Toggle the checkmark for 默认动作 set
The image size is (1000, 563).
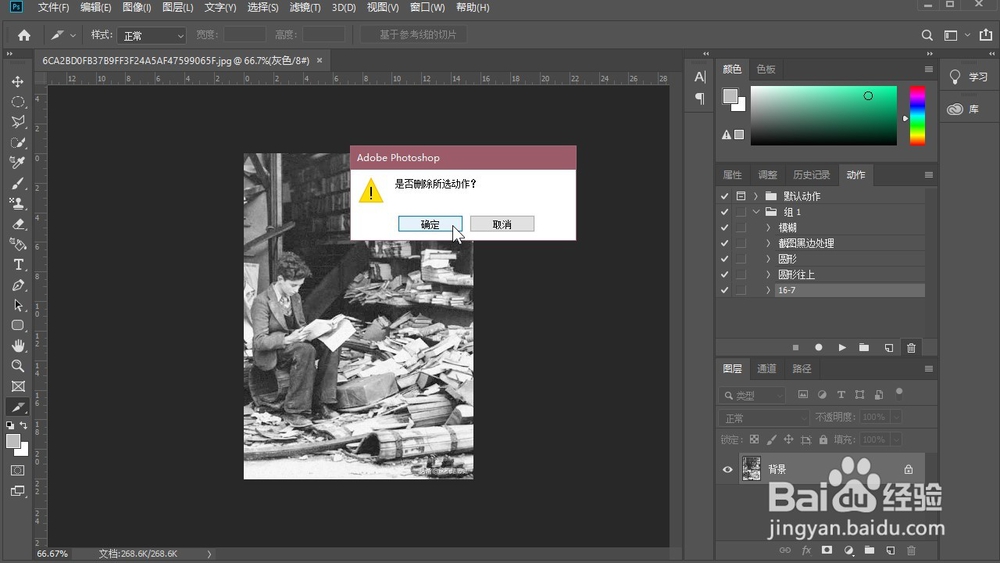tap(724, 196)
